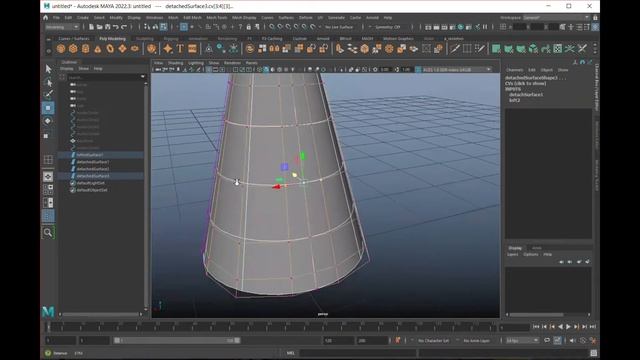The width and height of the screenshot is (640, 360).
Task: Click the single perspective view layout icon
Action: [48, 176]
